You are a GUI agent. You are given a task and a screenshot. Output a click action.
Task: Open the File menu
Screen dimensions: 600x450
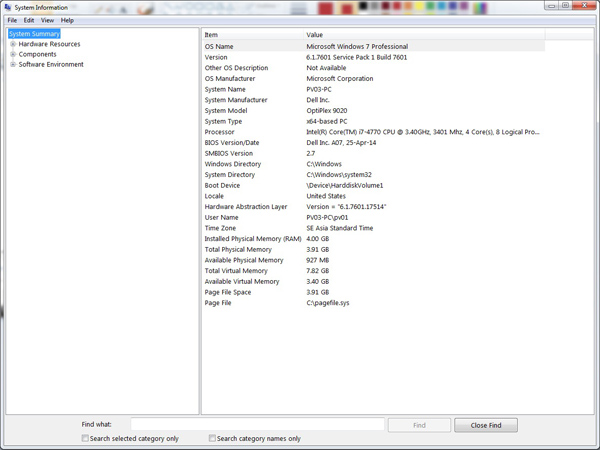[12, 20]
